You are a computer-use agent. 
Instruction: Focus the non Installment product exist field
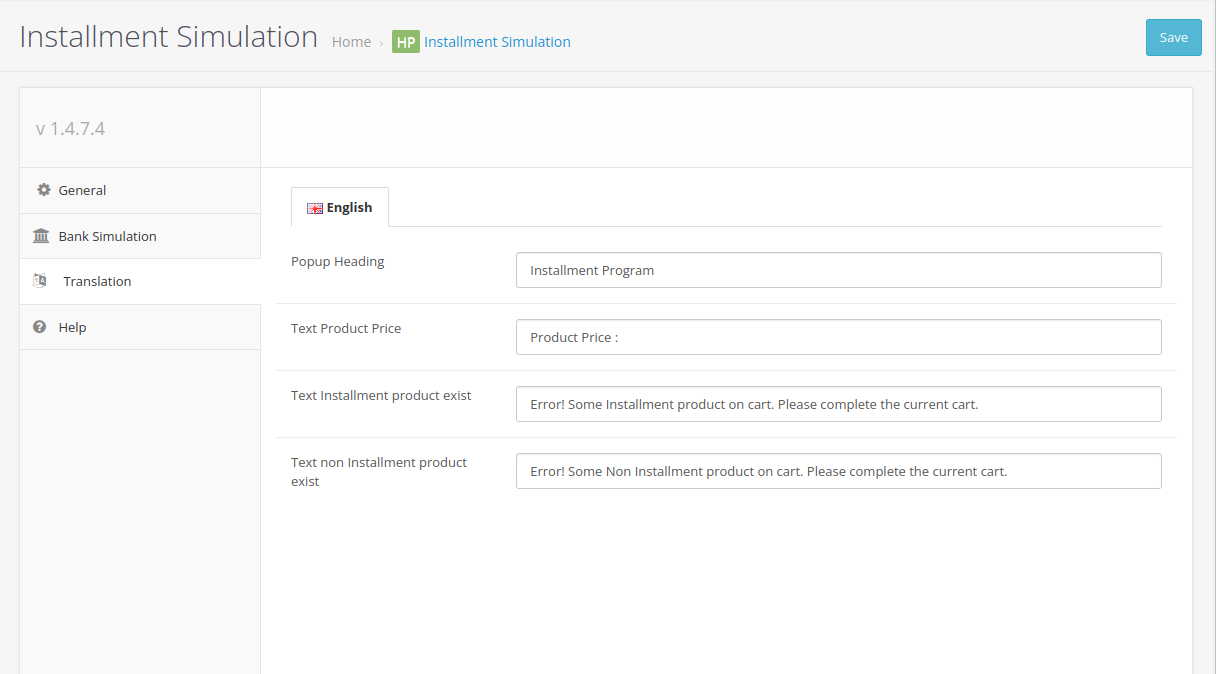(838, 471)
